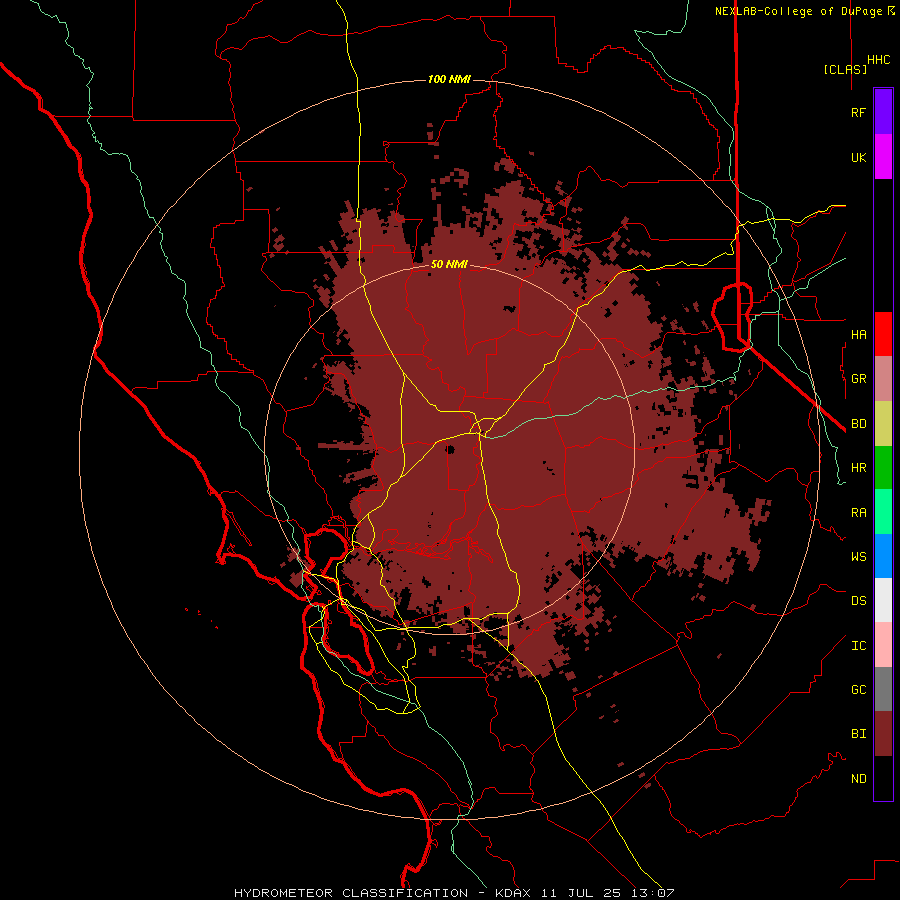Viewport: 900px width, 900px height.
Task: Click the 100 NMI range ring label
Action: pyautogui.click(x=449, y=79)
